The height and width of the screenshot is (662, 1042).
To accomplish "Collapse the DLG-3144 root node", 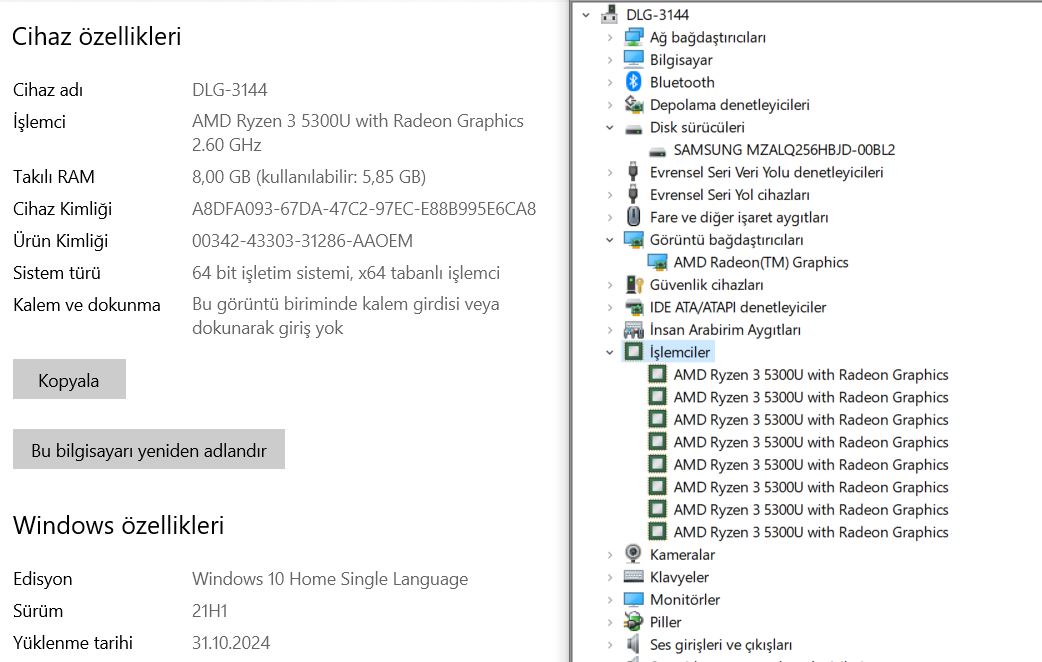I will pyautogui.click(x=585, y=15).
